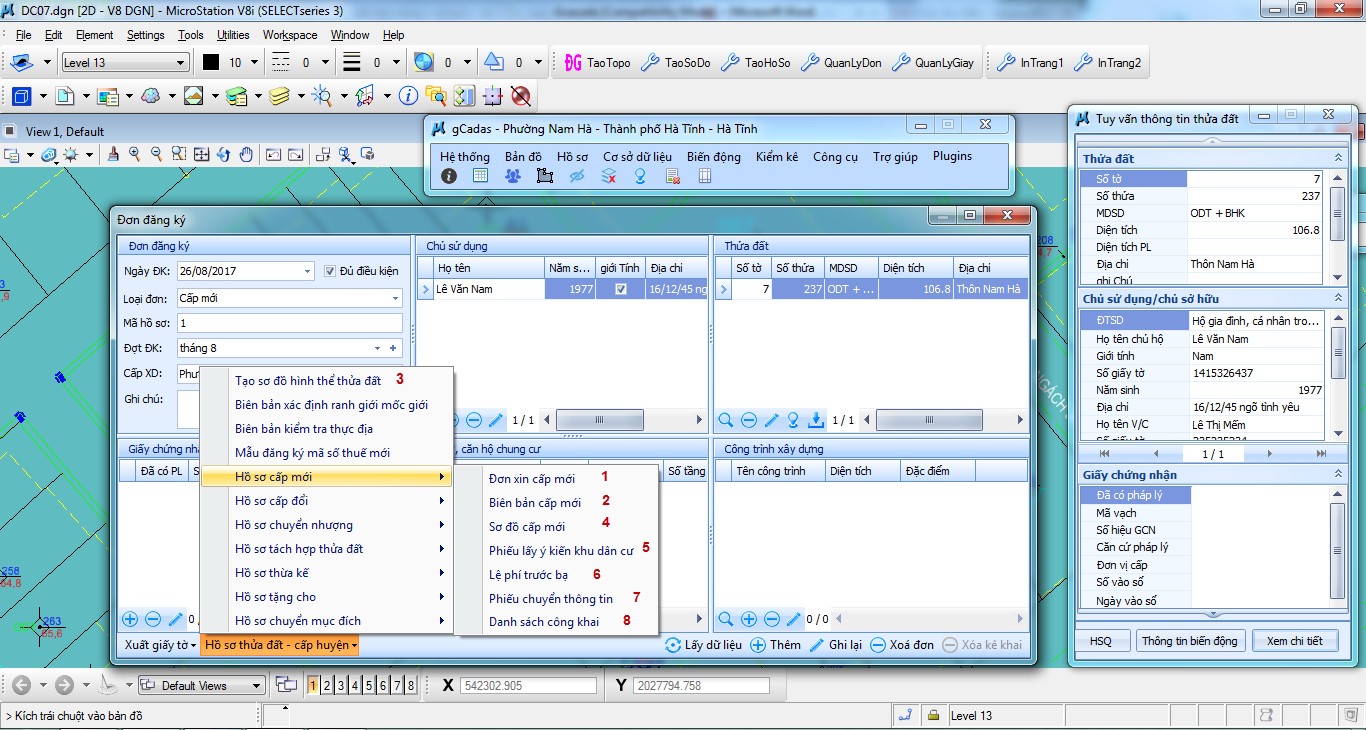Click the black active color swatch
Viewport: 1366px width, 730px height.
point(211,63)
